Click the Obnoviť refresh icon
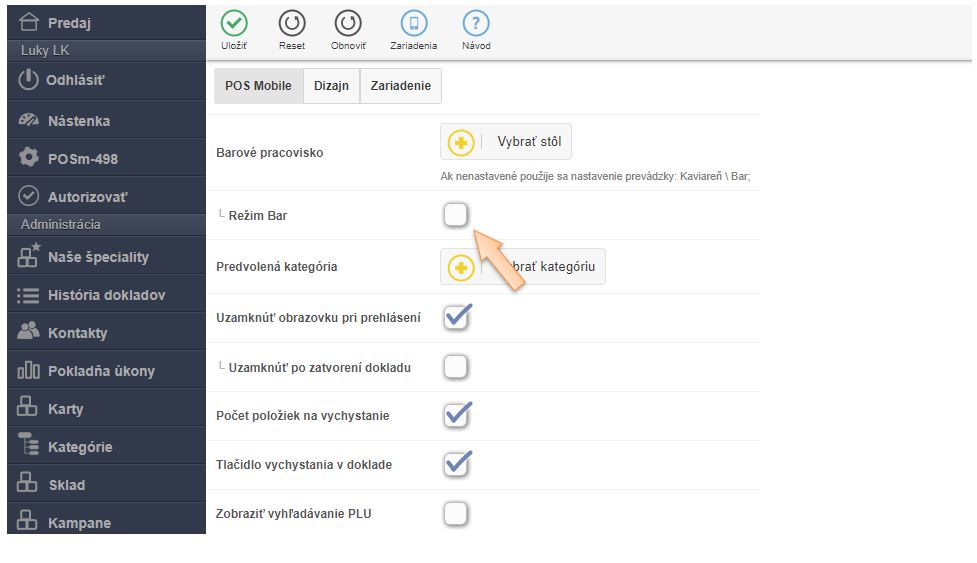Screen dimensions: 977x563 coord(348,23)
